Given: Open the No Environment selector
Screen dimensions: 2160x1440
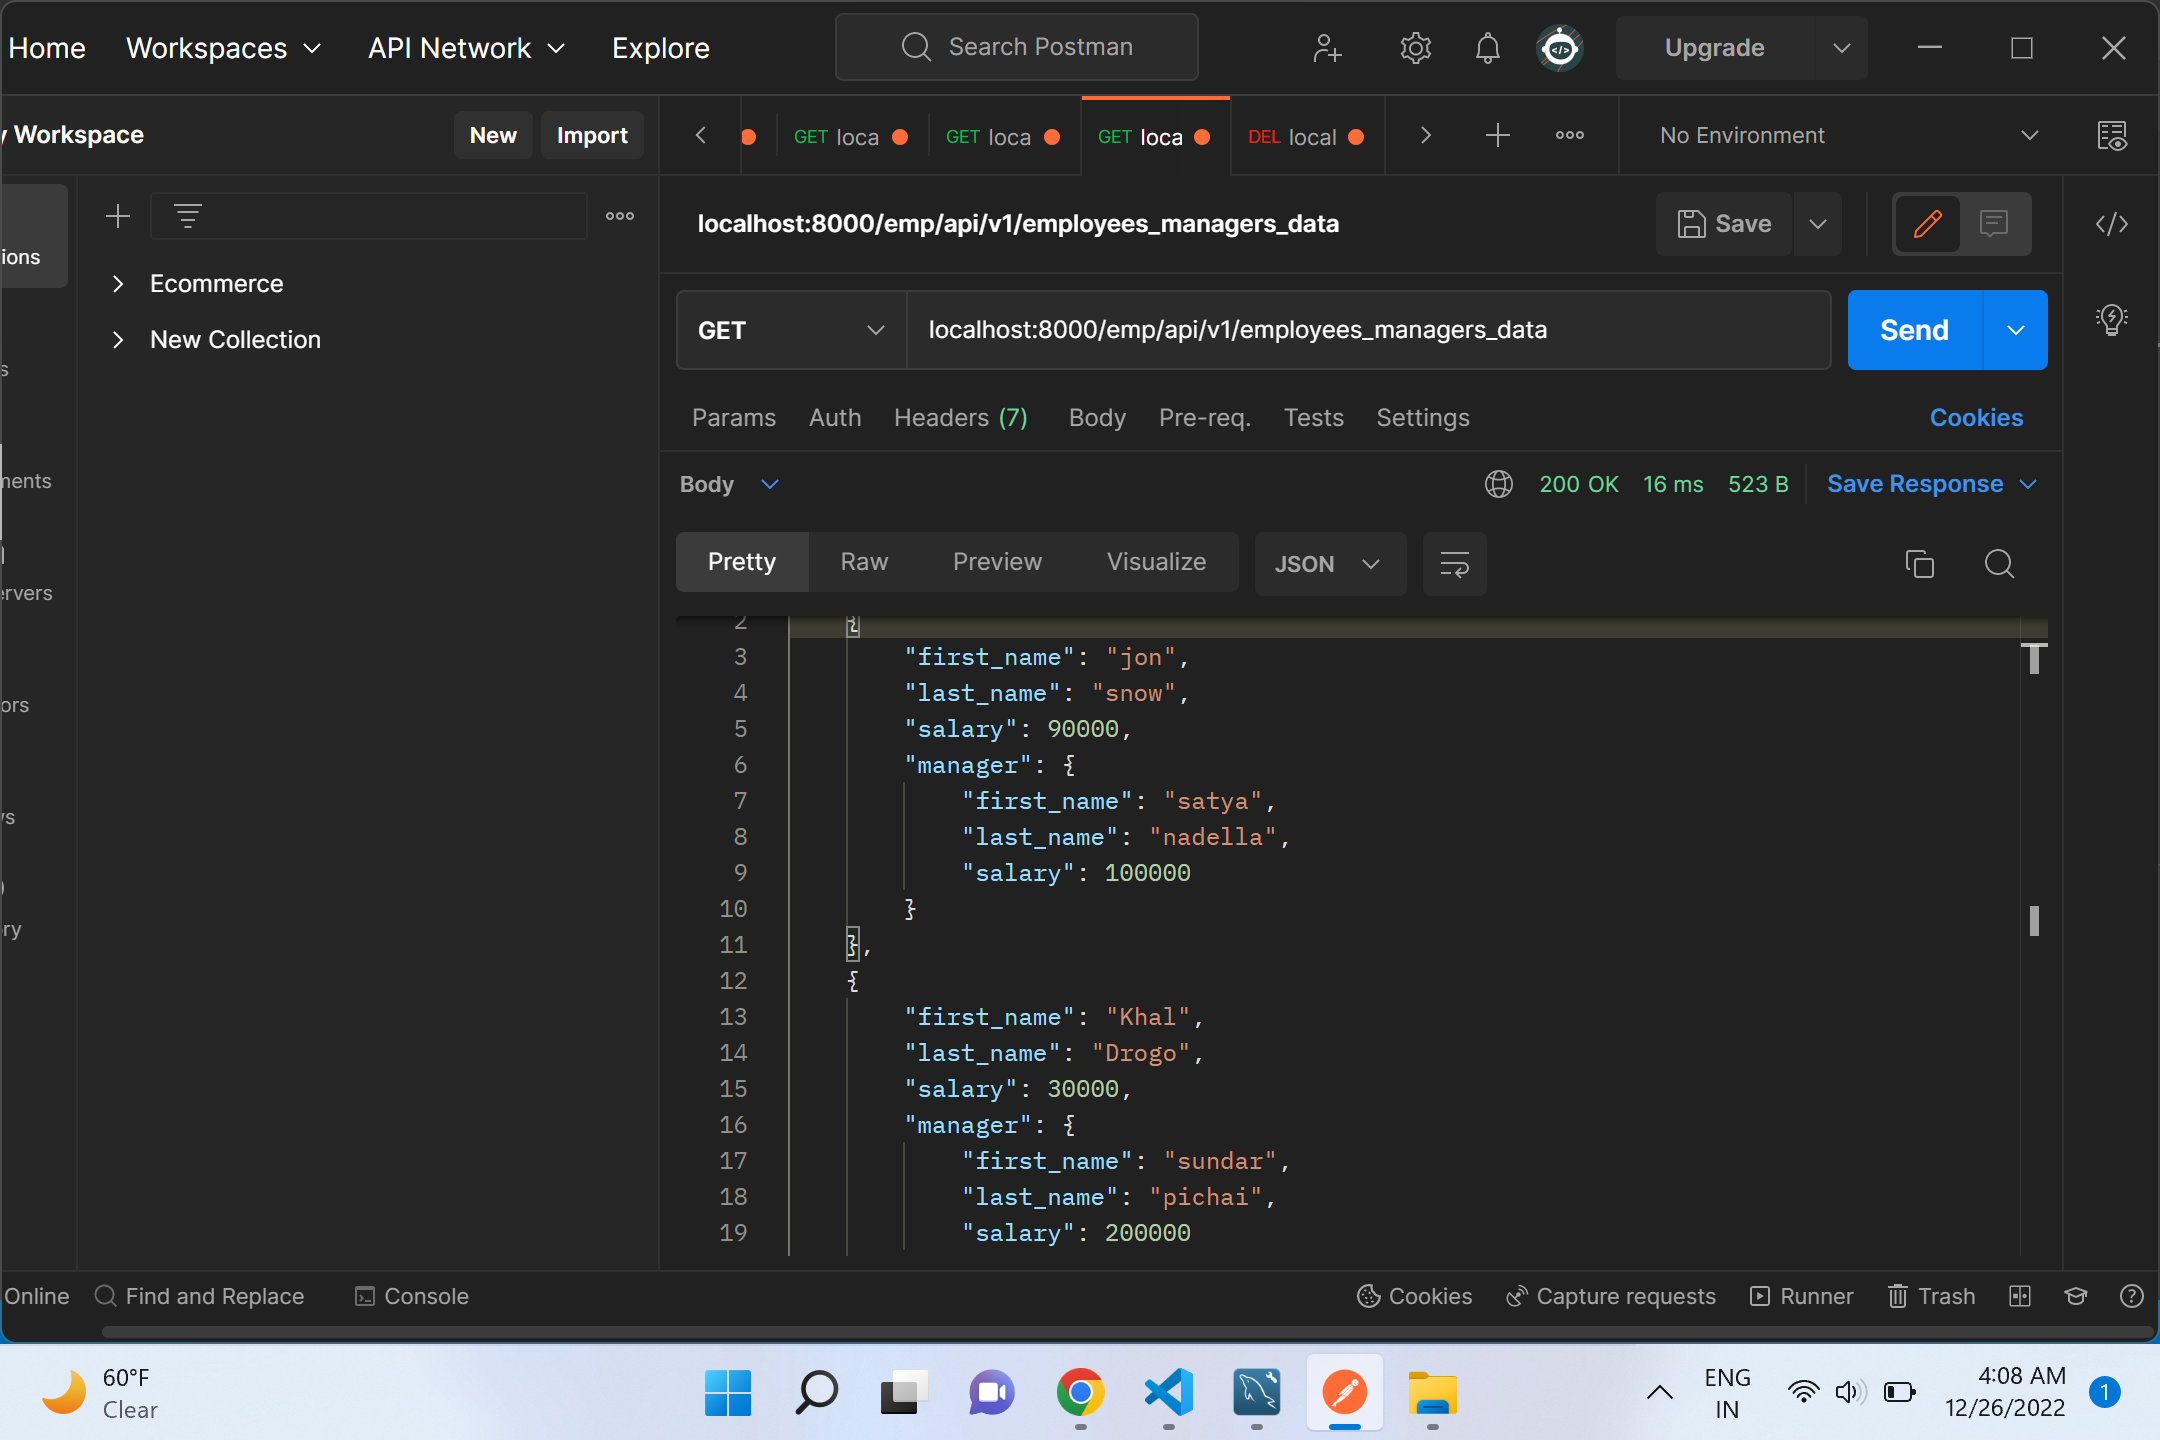Looking at the screenshot, I should coord(1840,135).
